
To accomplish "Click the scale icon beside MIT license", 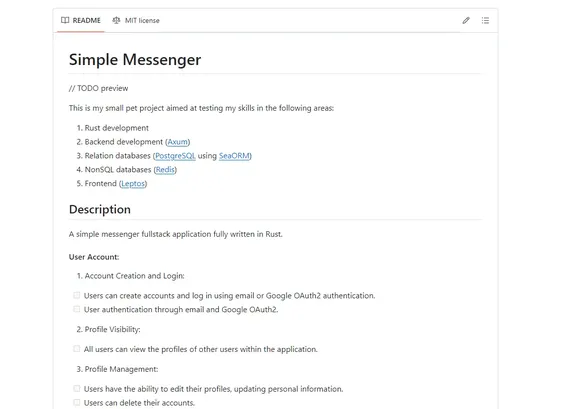I will (x=116, y=20).
